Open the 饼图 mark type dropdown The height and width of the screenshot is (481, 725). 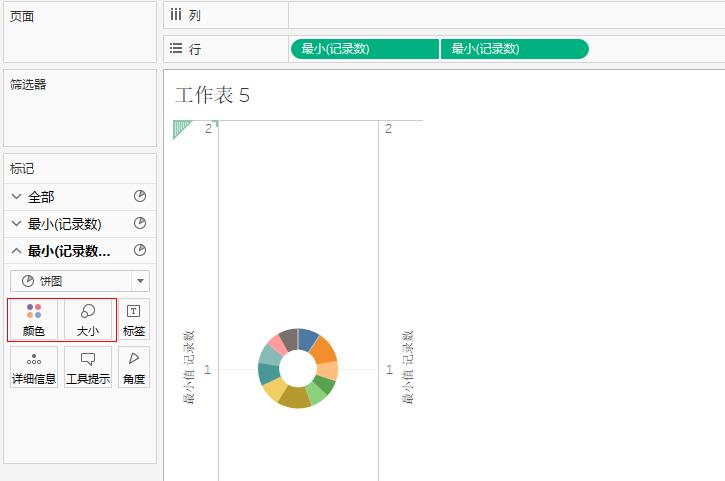pyautogui.click(x=80, y=281)
